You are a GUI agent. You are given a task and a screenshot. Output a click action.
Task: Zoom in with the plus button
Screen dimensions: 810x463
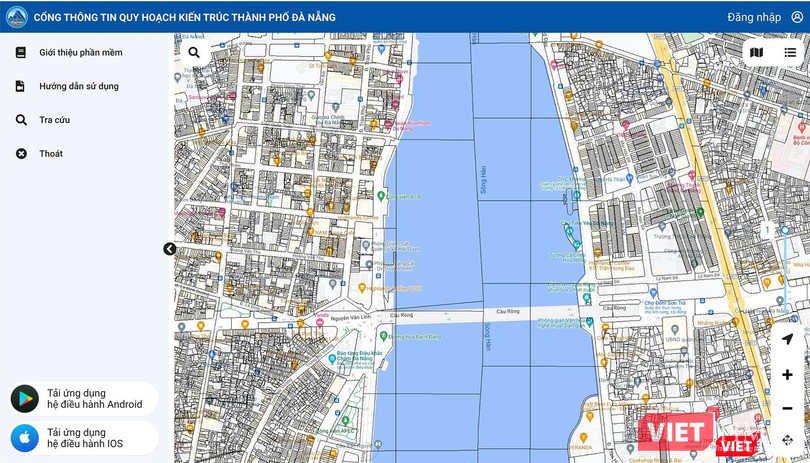pyautogui.click(x=787, y=375)
